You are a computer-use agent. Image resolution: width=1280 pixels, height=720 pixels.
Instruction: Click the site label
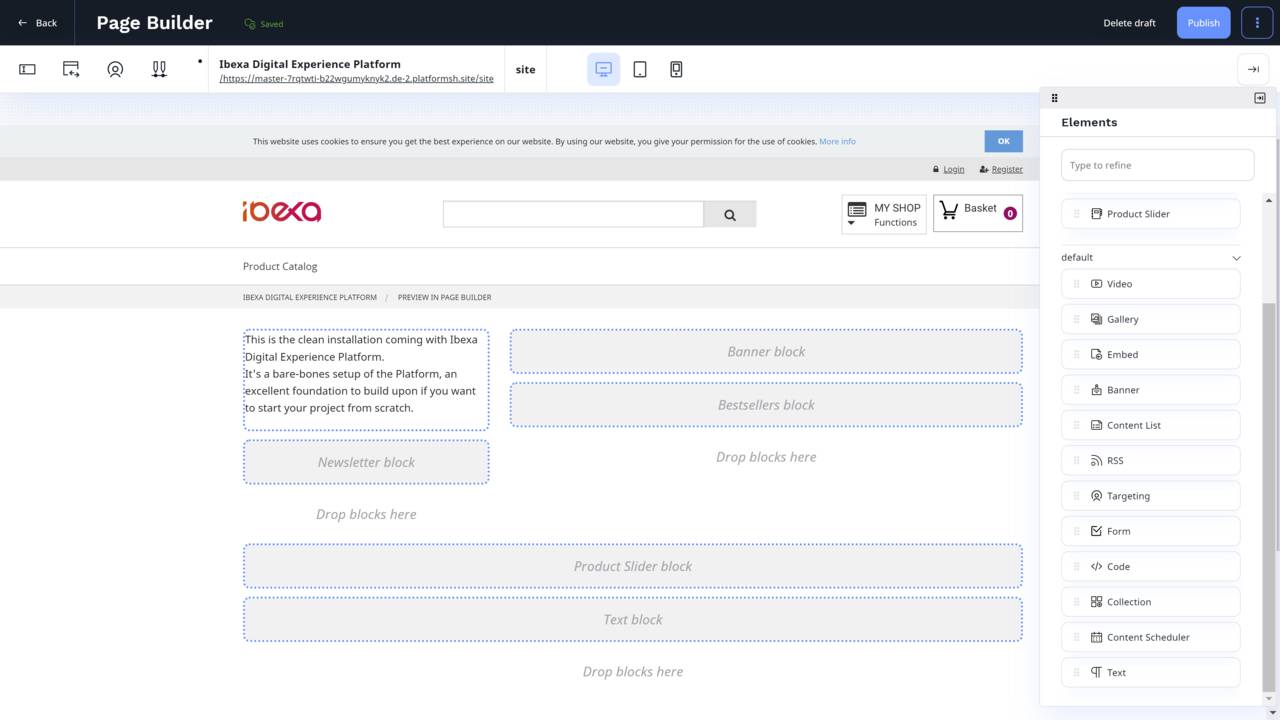pos(525,69)
